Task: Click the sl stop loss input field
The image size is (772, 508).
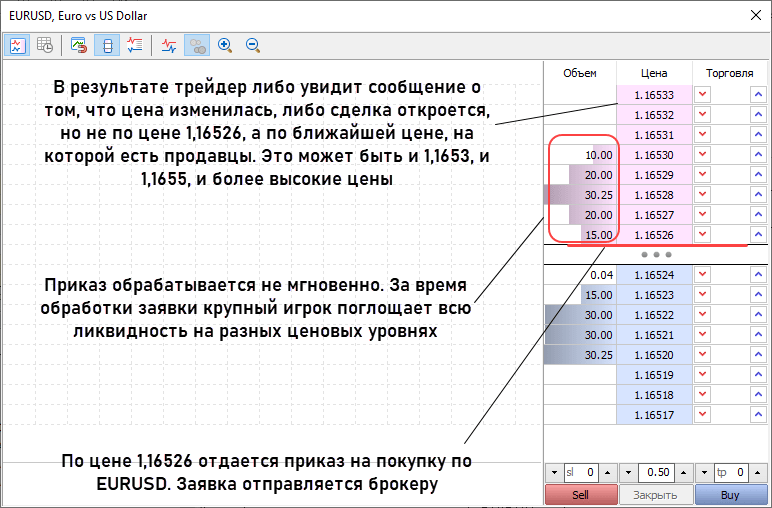Action: pos(580,472)
